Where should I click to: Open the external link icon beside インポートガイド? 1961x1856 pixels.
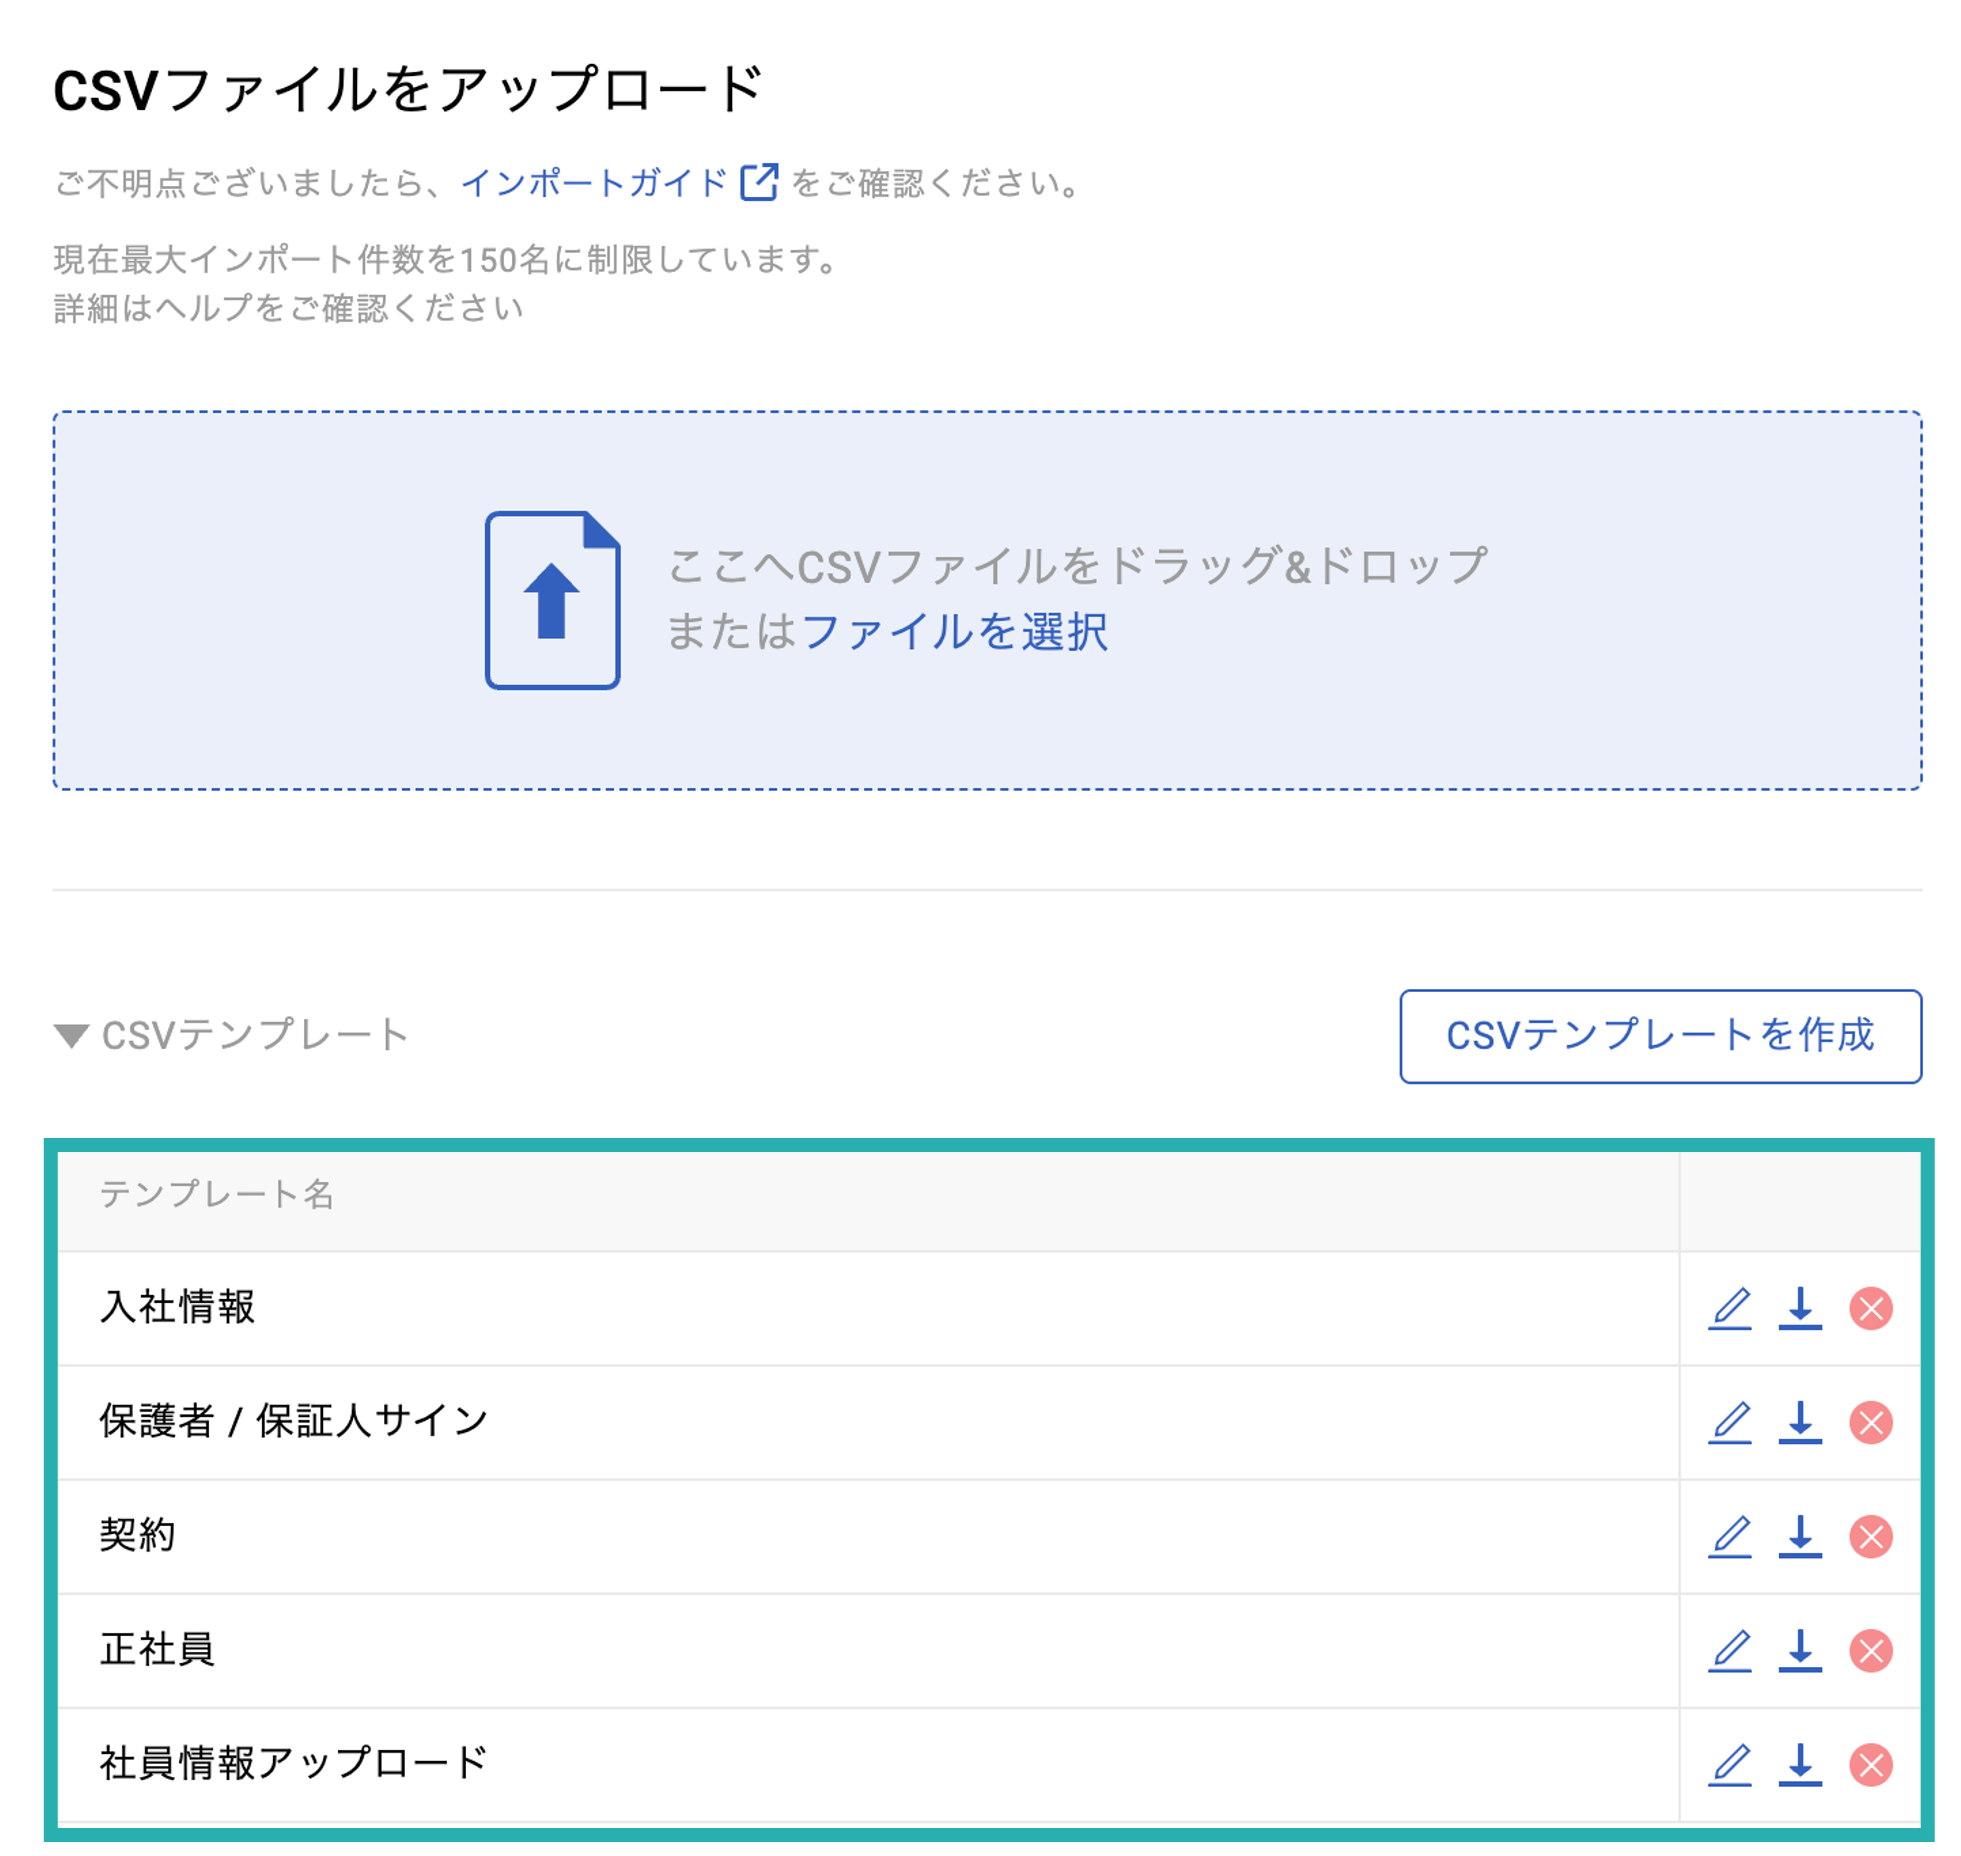759,182
